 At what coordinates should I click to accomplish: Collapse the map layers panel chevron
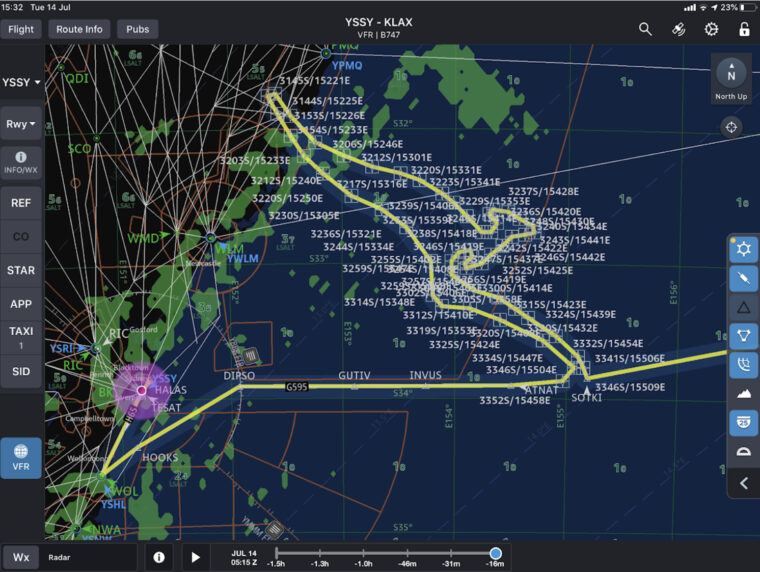click(x=744, y=483)
